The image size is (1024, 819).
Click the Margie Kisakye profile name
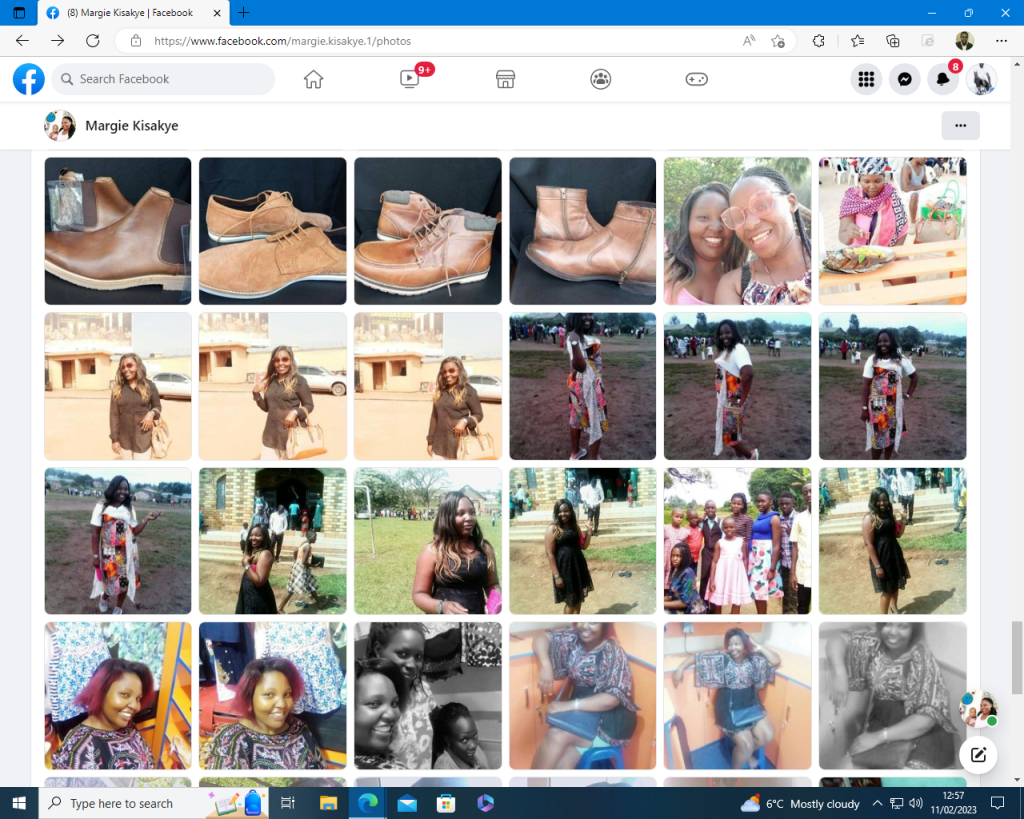pos(131,126)
